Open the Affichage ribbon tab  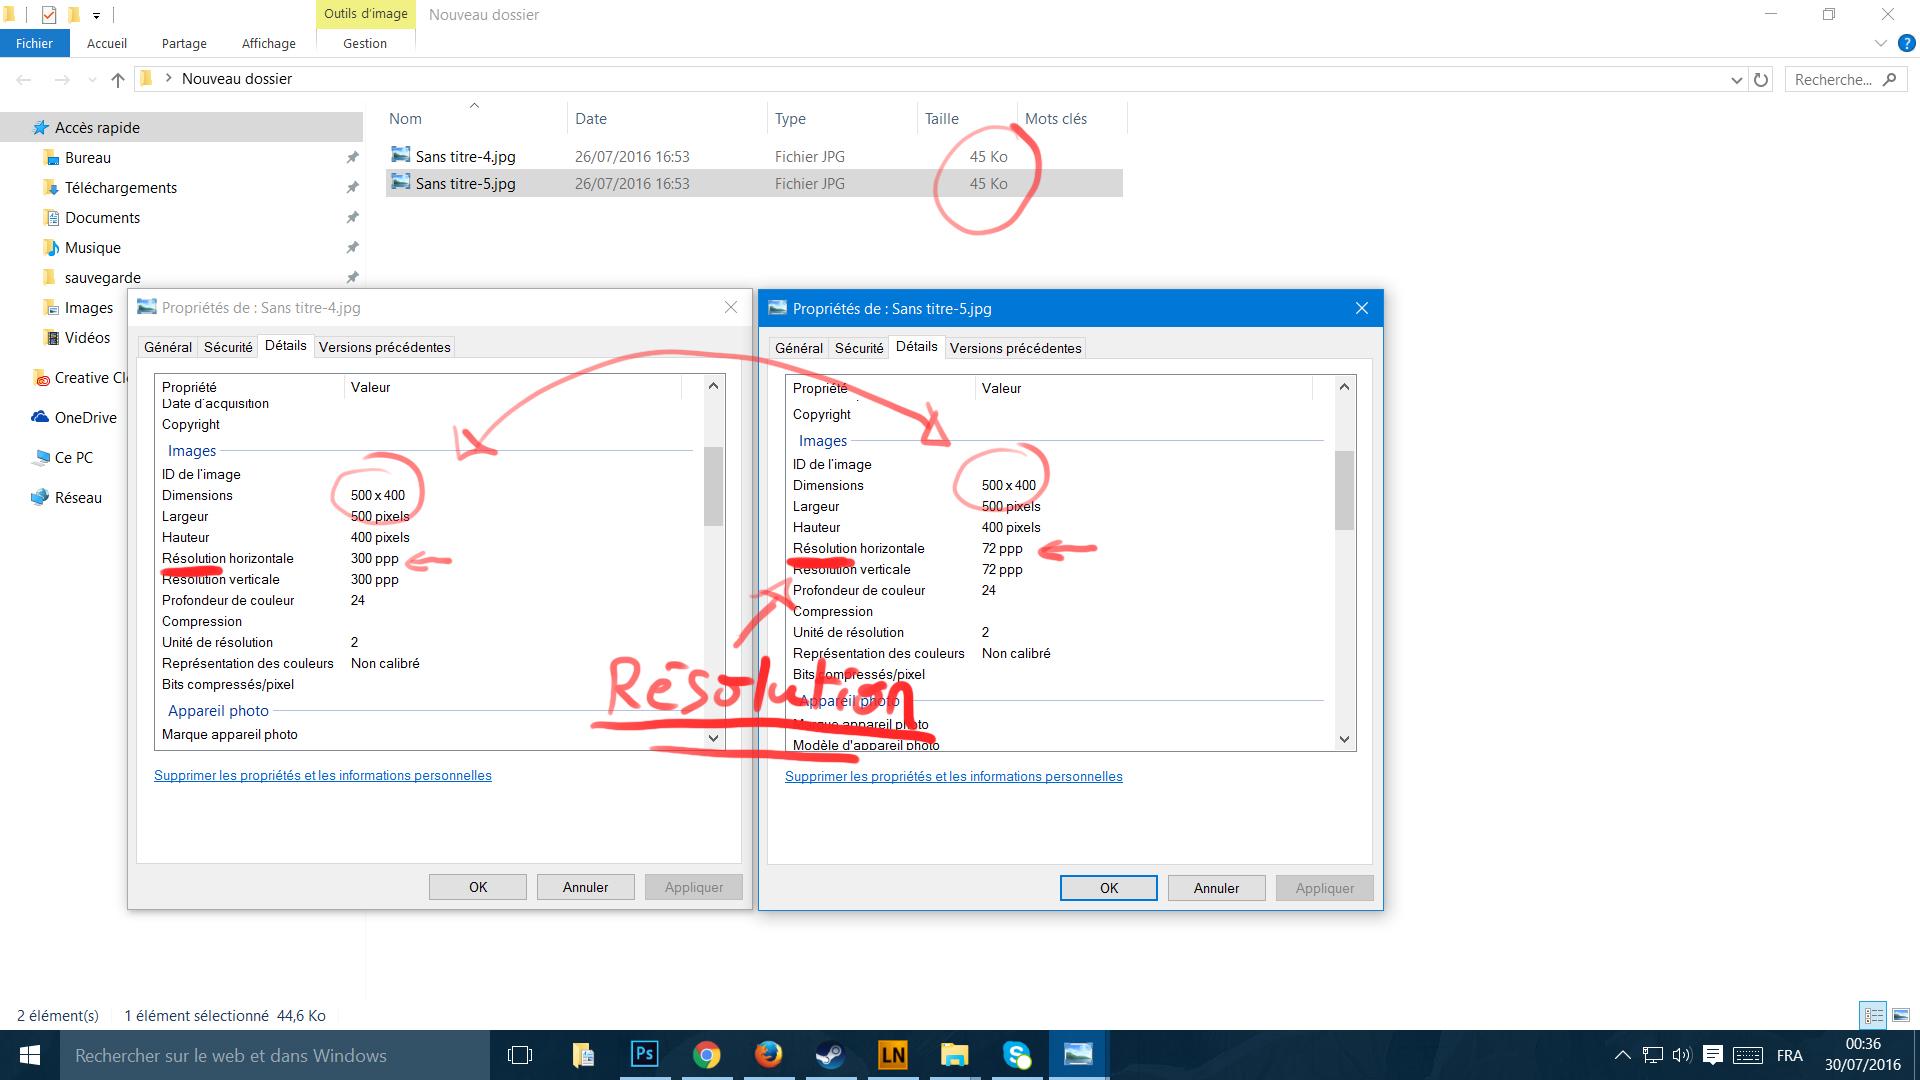[x=268, y=44]
